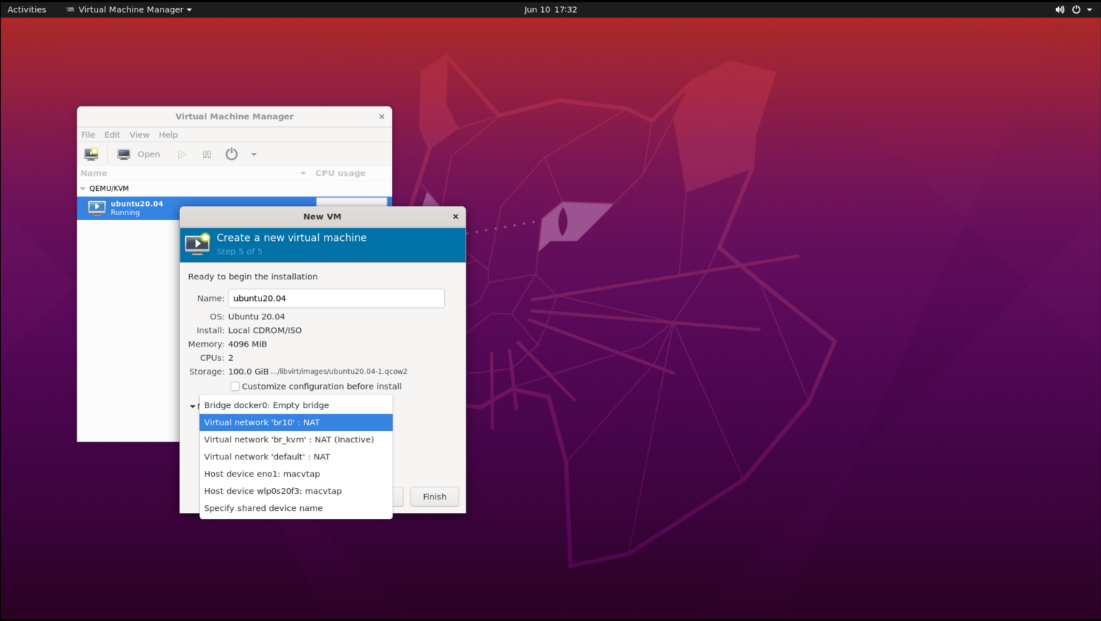Open the system volume icon
This screenshot has height=621, width=1101.
[1060, 9]
